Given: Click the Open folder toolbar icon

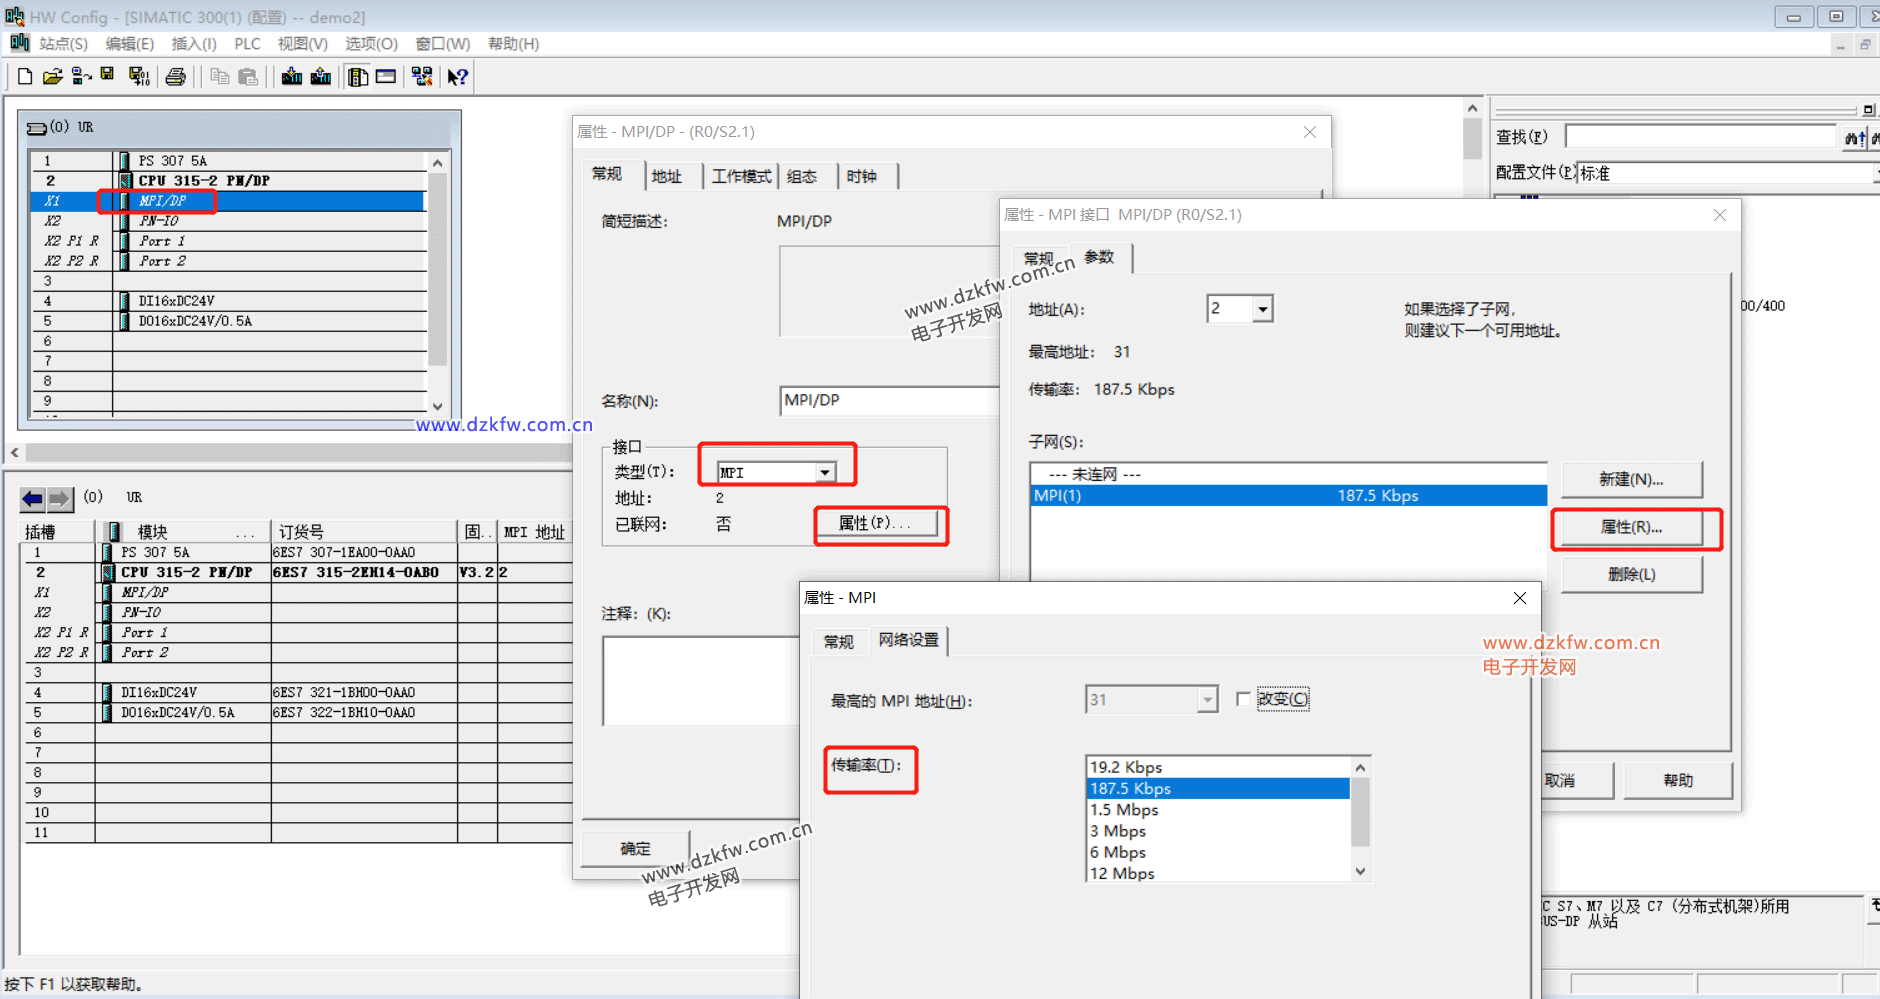Looking at the screenshot, I should click(53, 77).
